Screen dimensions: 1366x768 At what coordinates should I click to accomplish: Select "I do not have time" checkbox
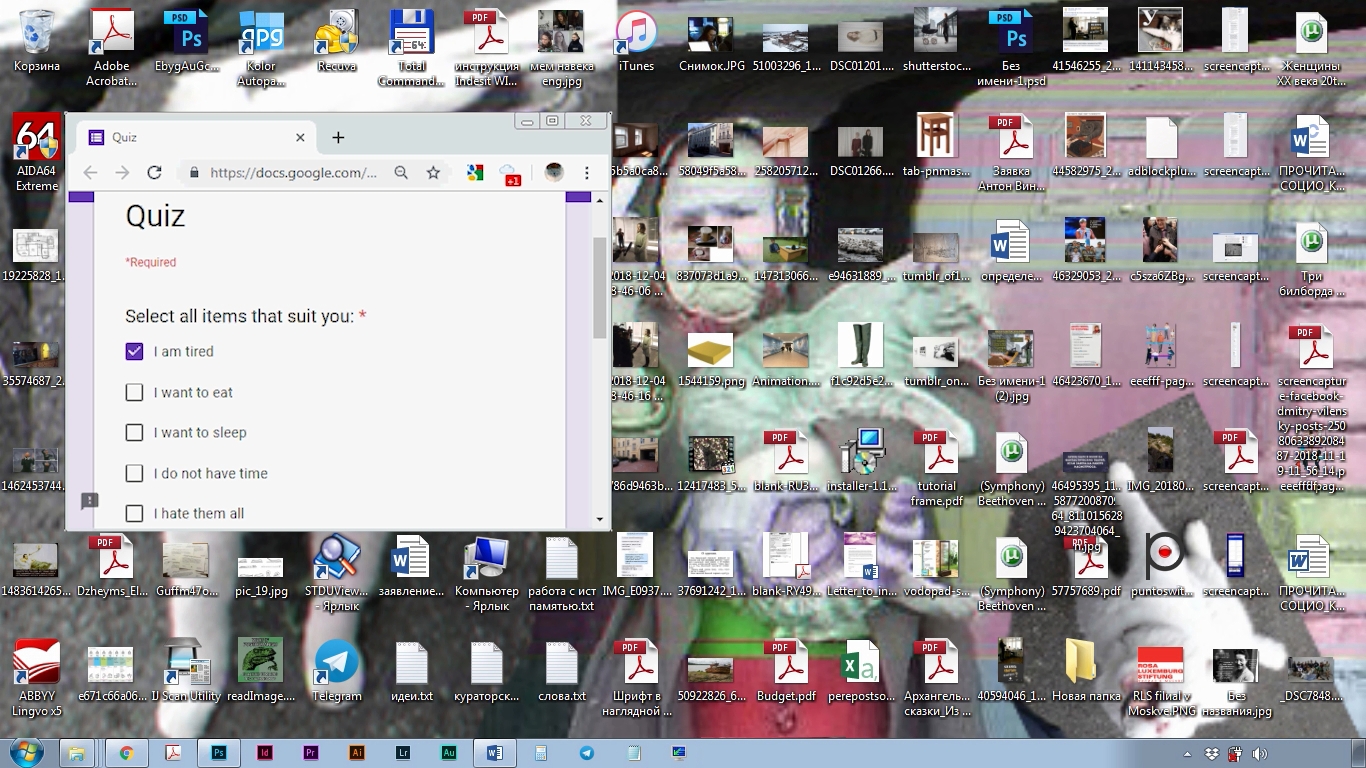134,473
